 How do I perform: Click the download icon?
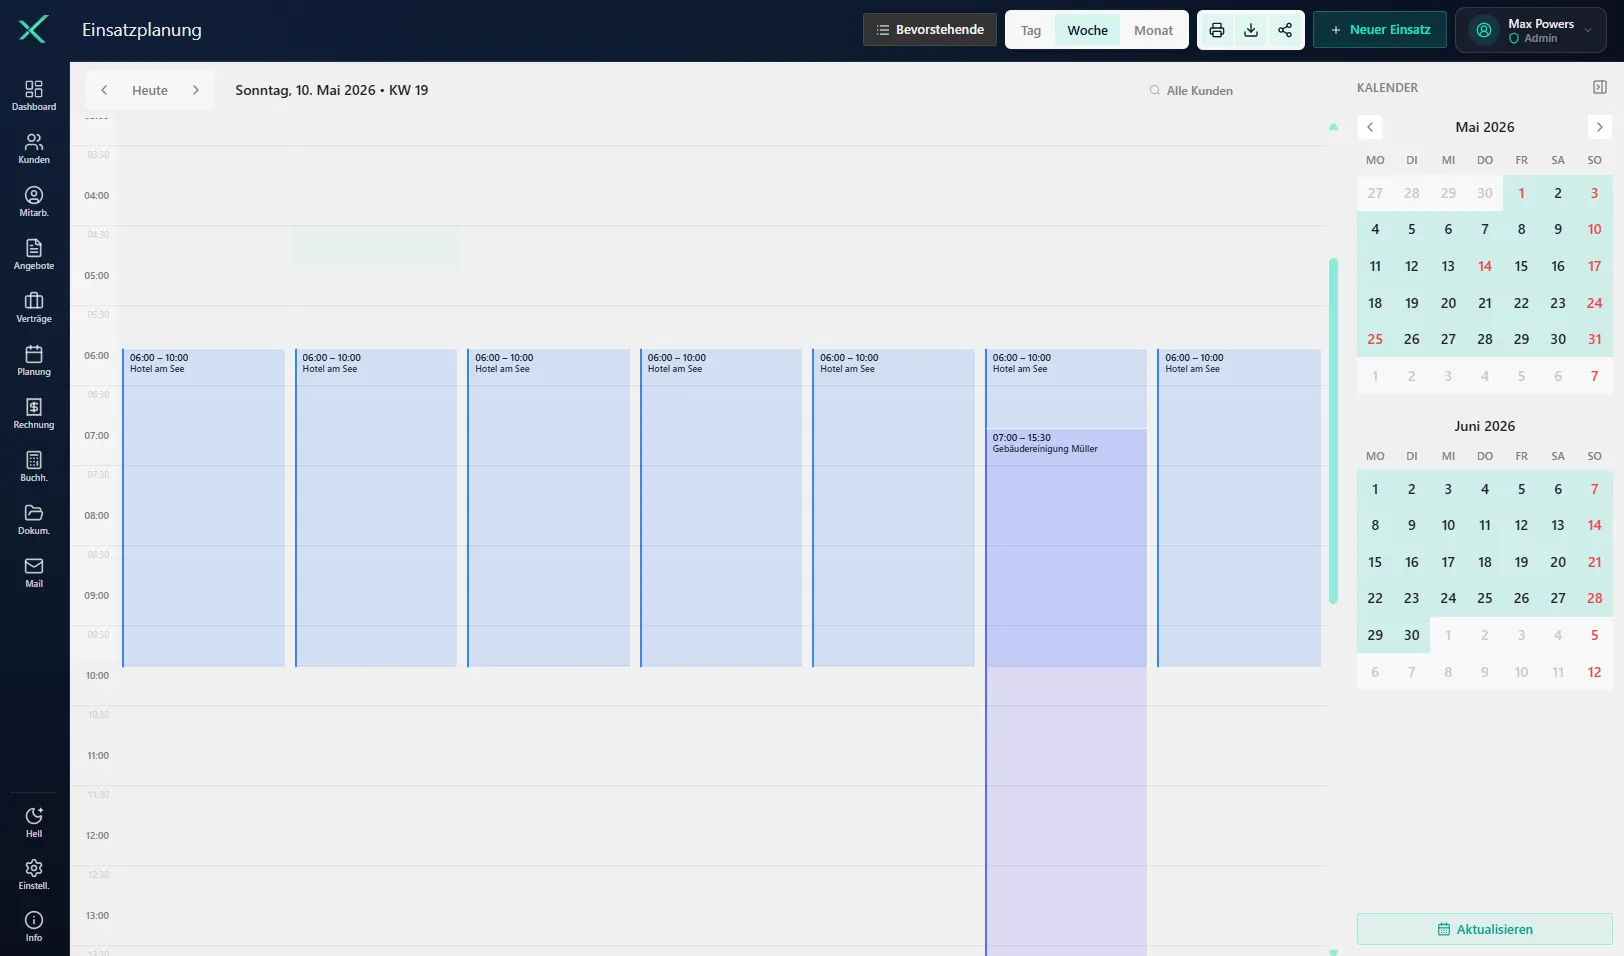point(1251,30)
